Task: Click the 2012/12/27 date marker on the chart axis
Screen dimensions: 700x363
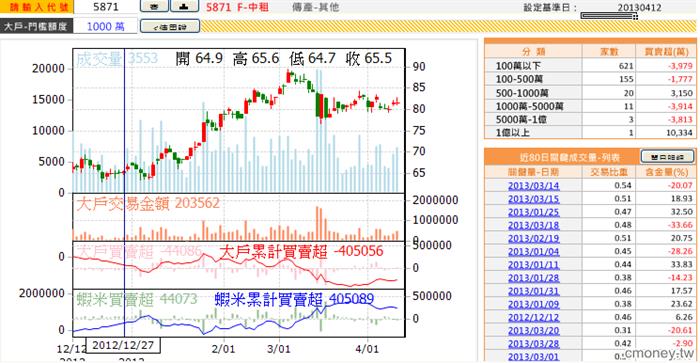Action: tap(123, 345)
